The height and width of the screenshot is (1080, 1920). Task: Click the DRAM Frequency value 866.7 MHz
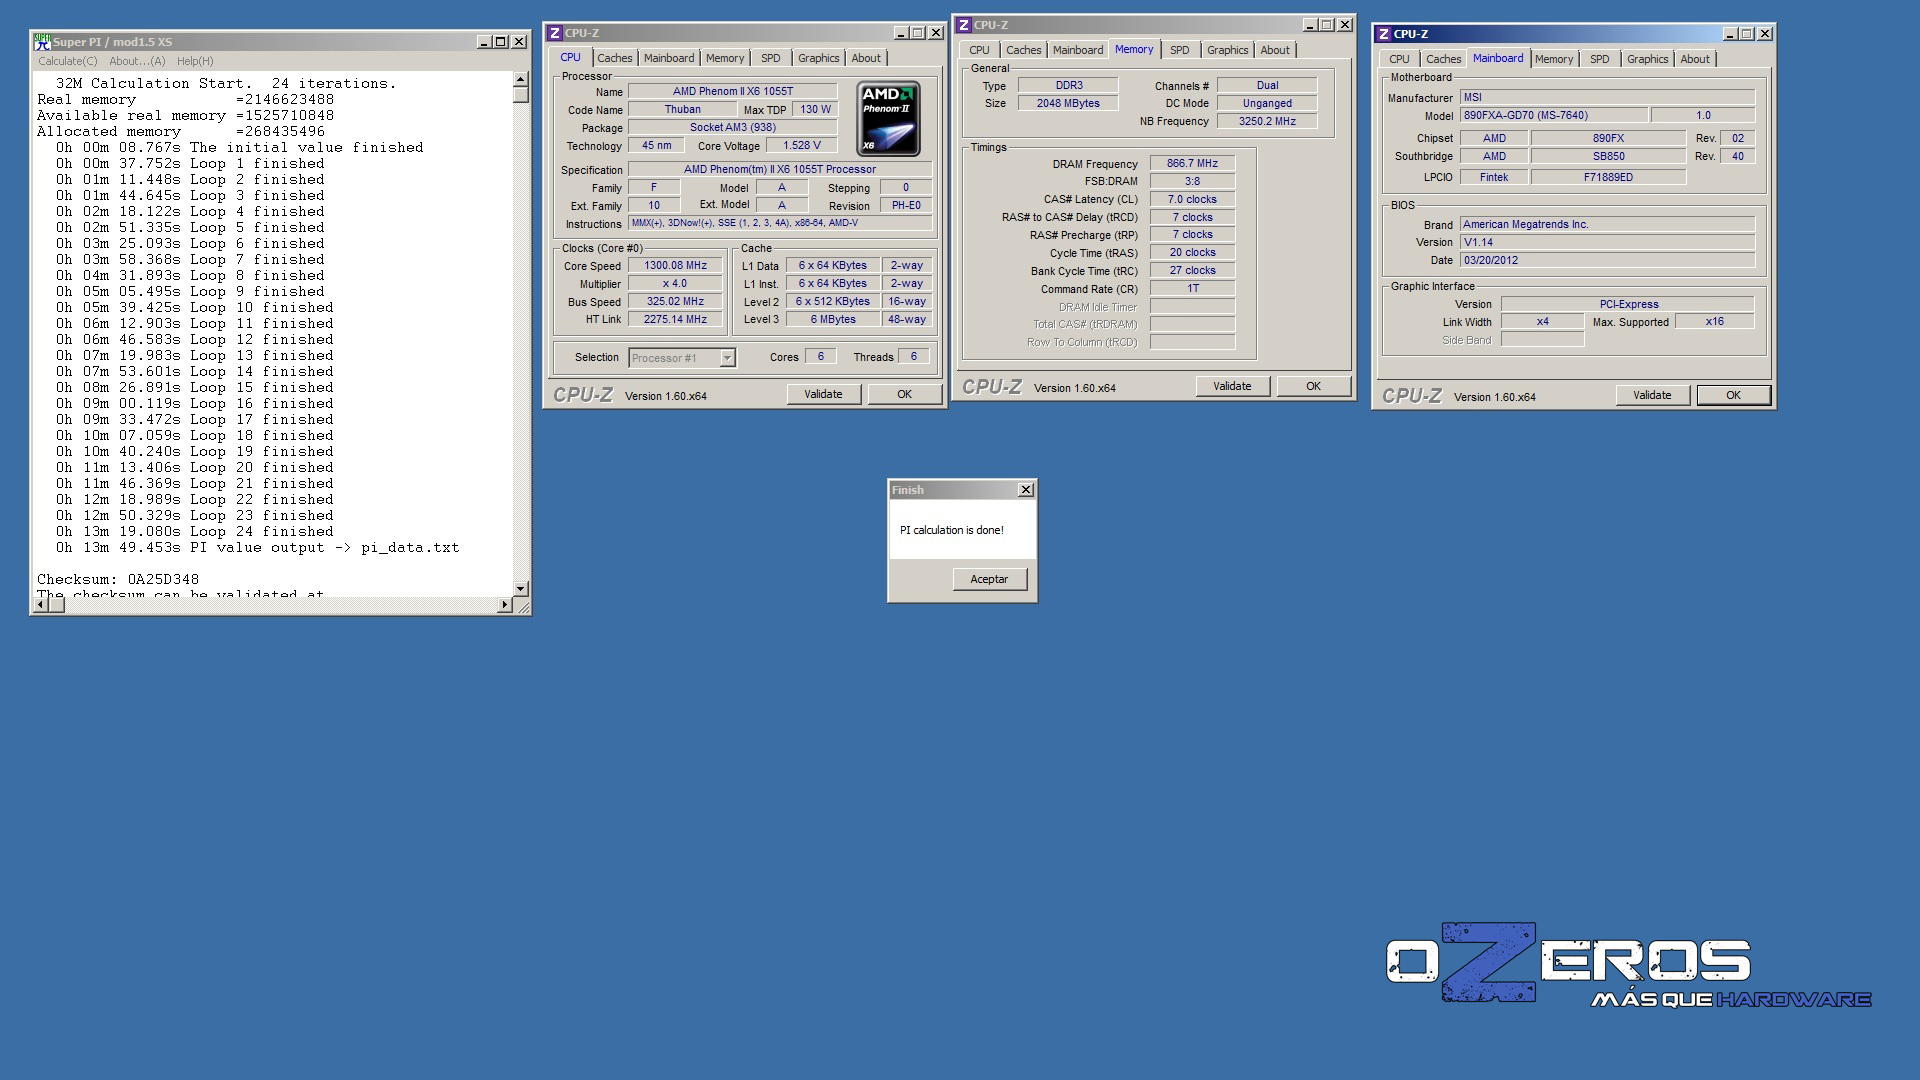(x=1192, y=163)
